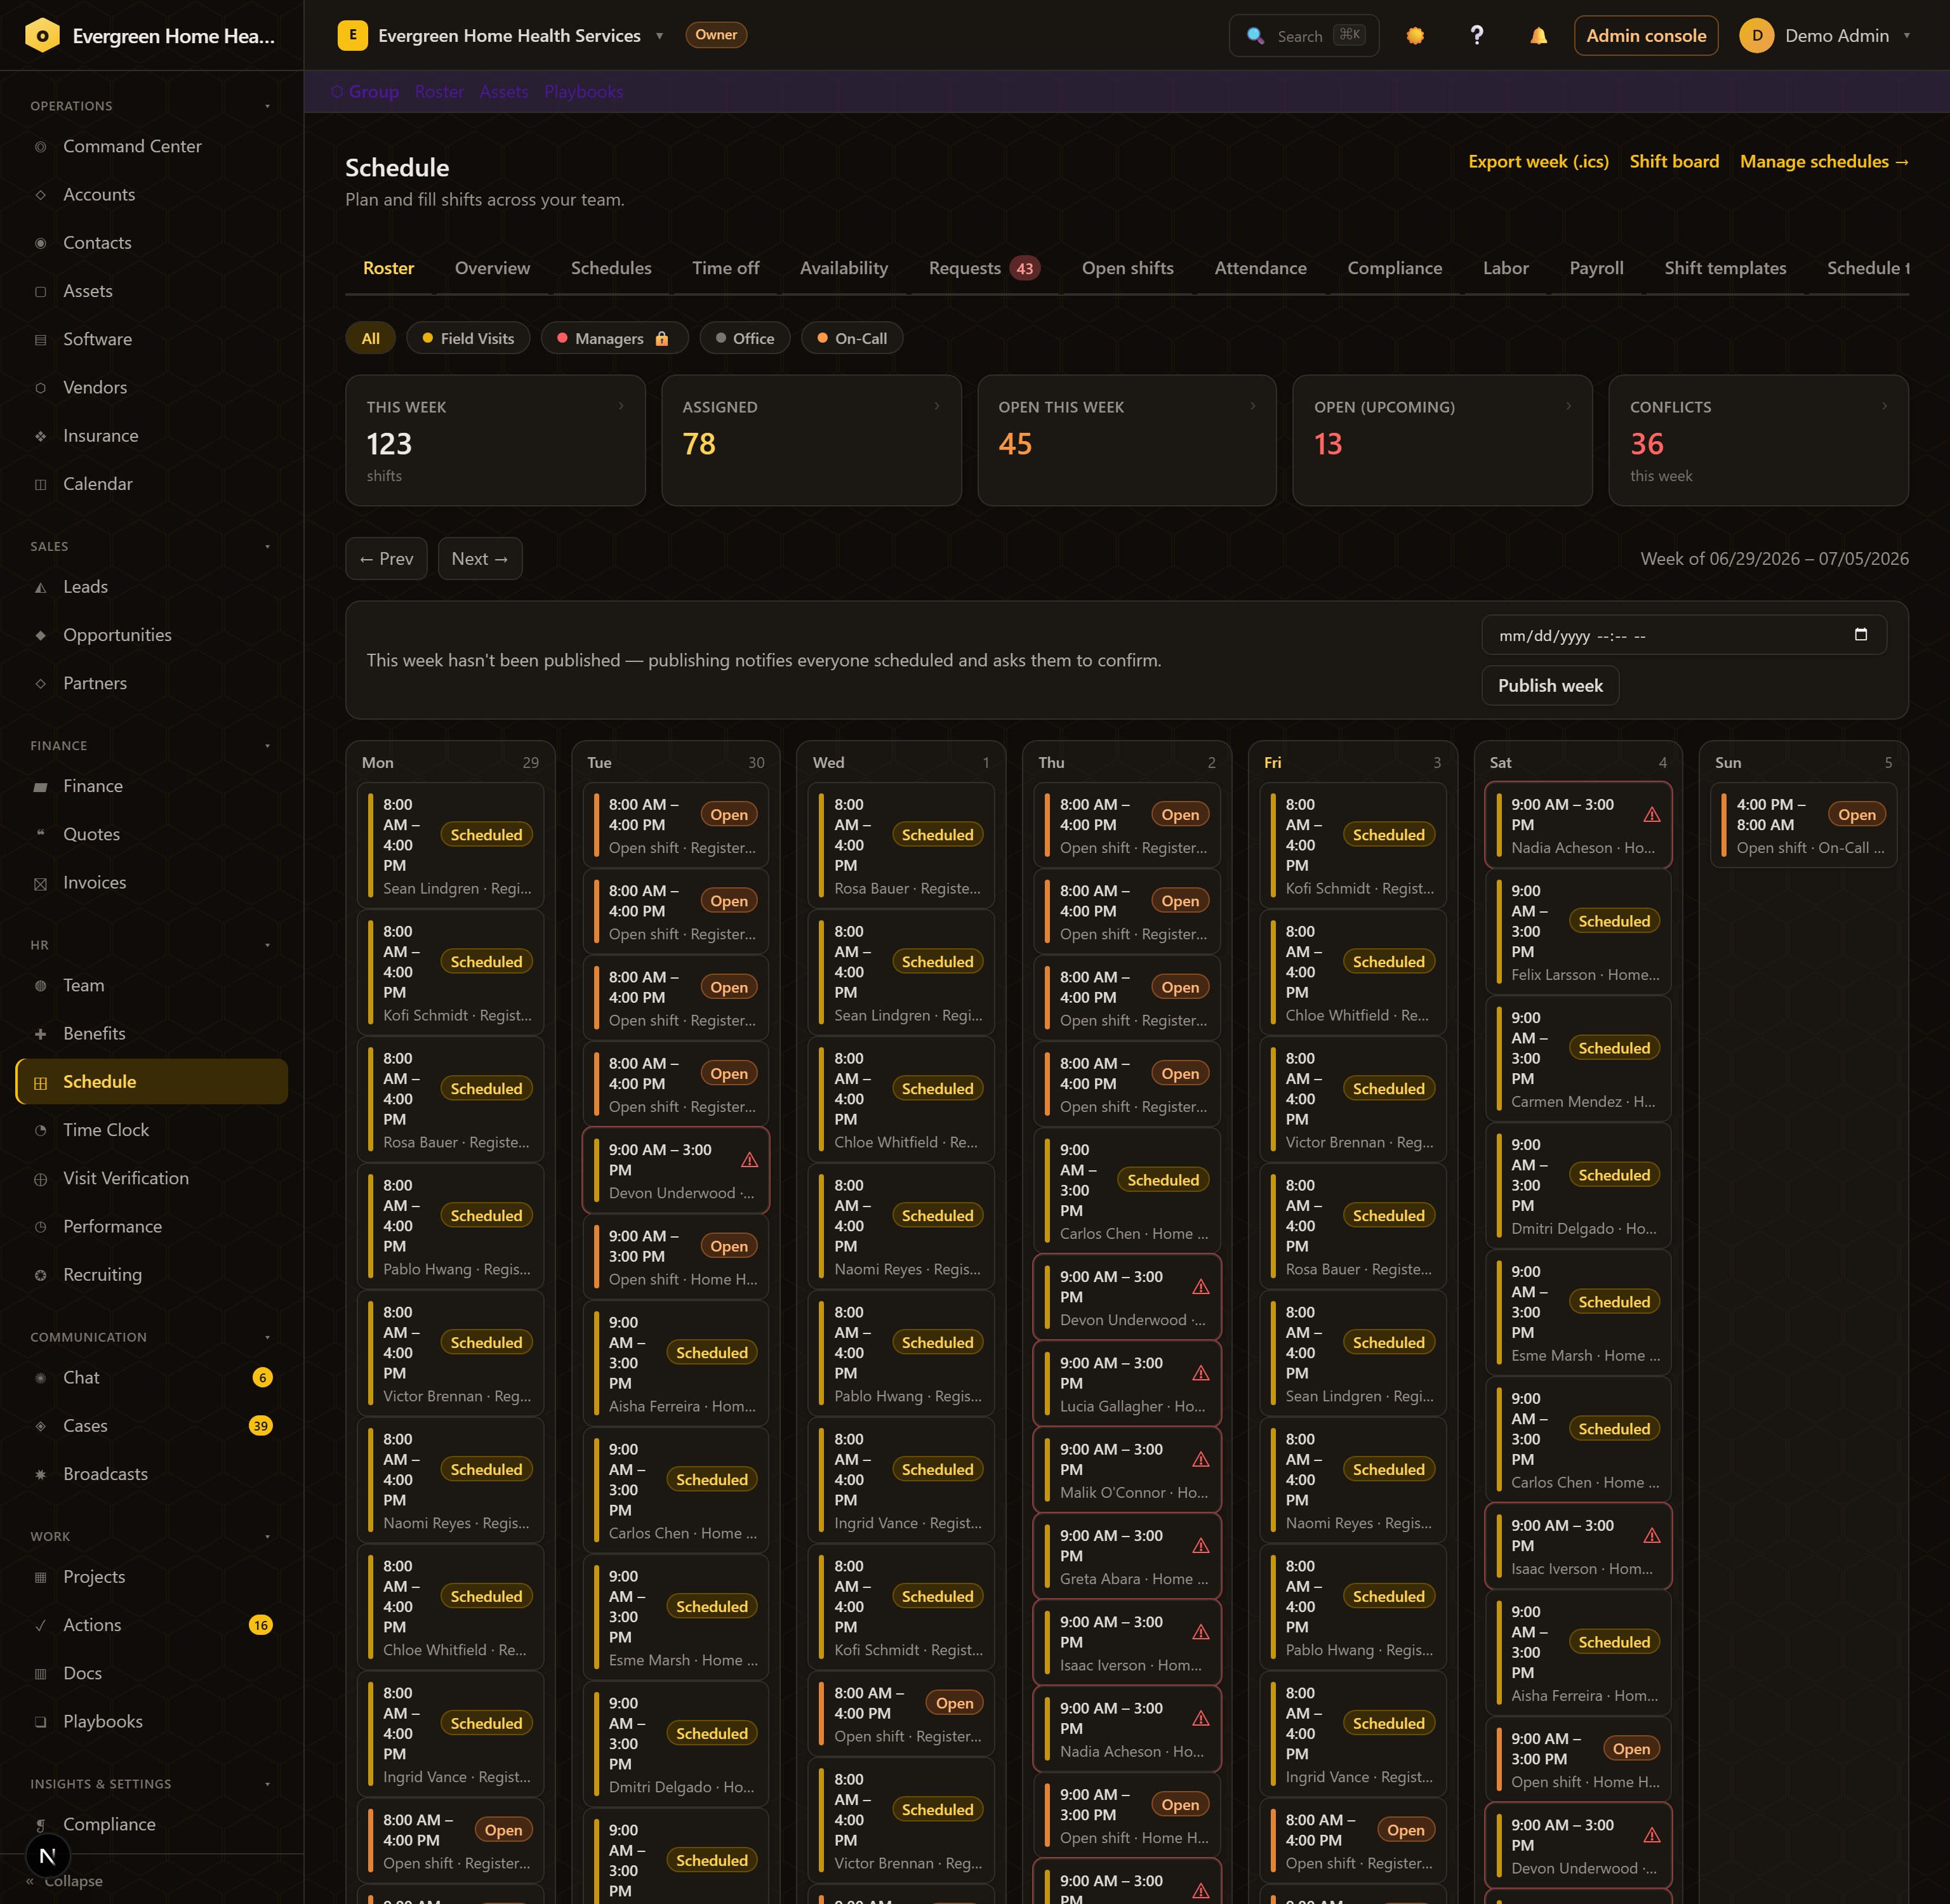Advance to next week with Next

[480, 559]
